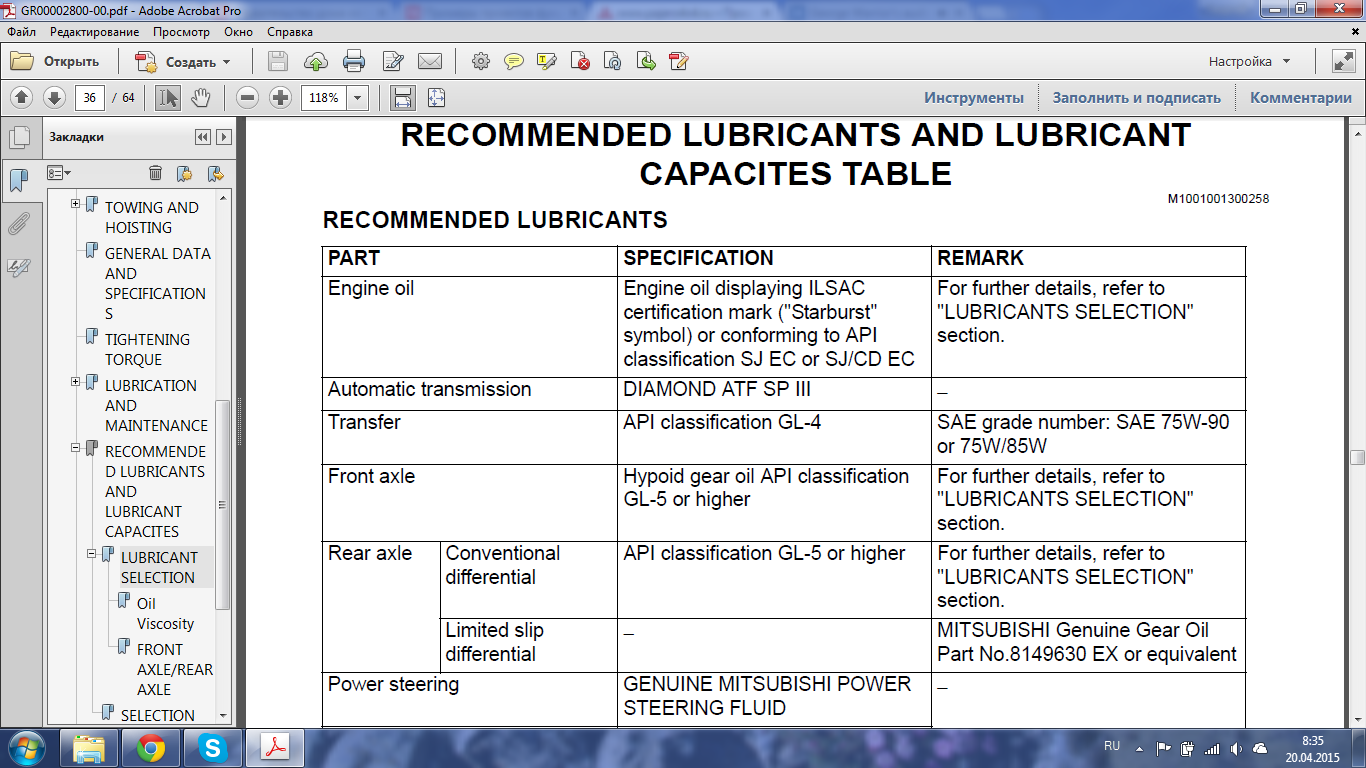
Task: Collapse the bookmarks navigation pane
Action: pyautogui.click(x=203, y=137)
